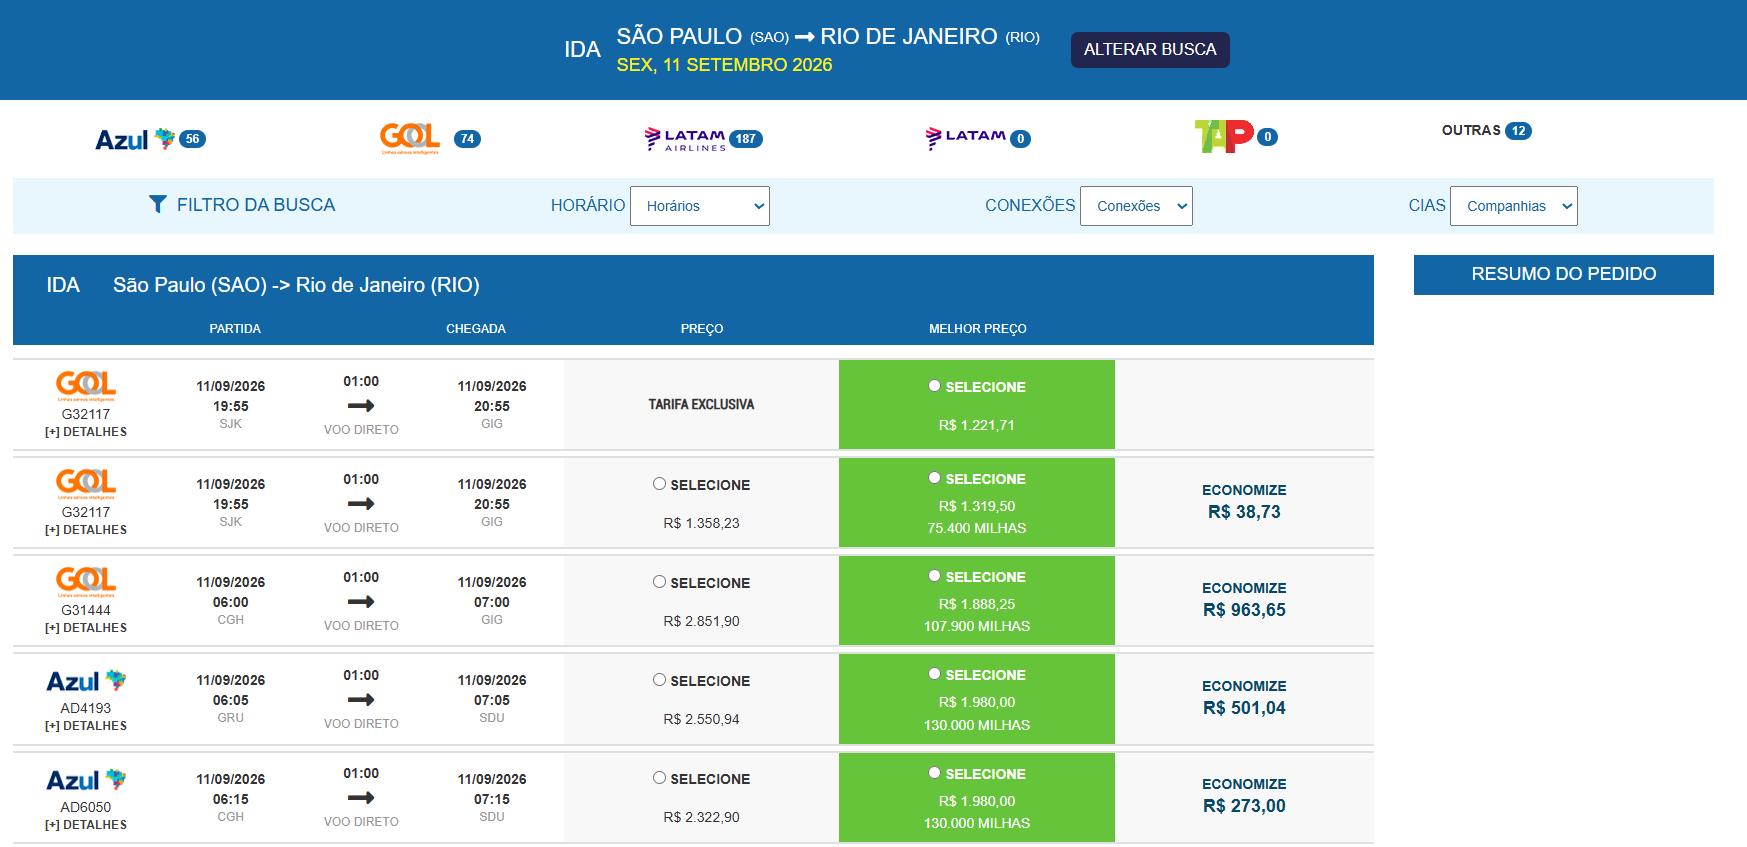Viewport: 1747px width, 847px height.
Task: Open RESUMO DO PEDIDO panel
Action: (x=1564, y=274)
